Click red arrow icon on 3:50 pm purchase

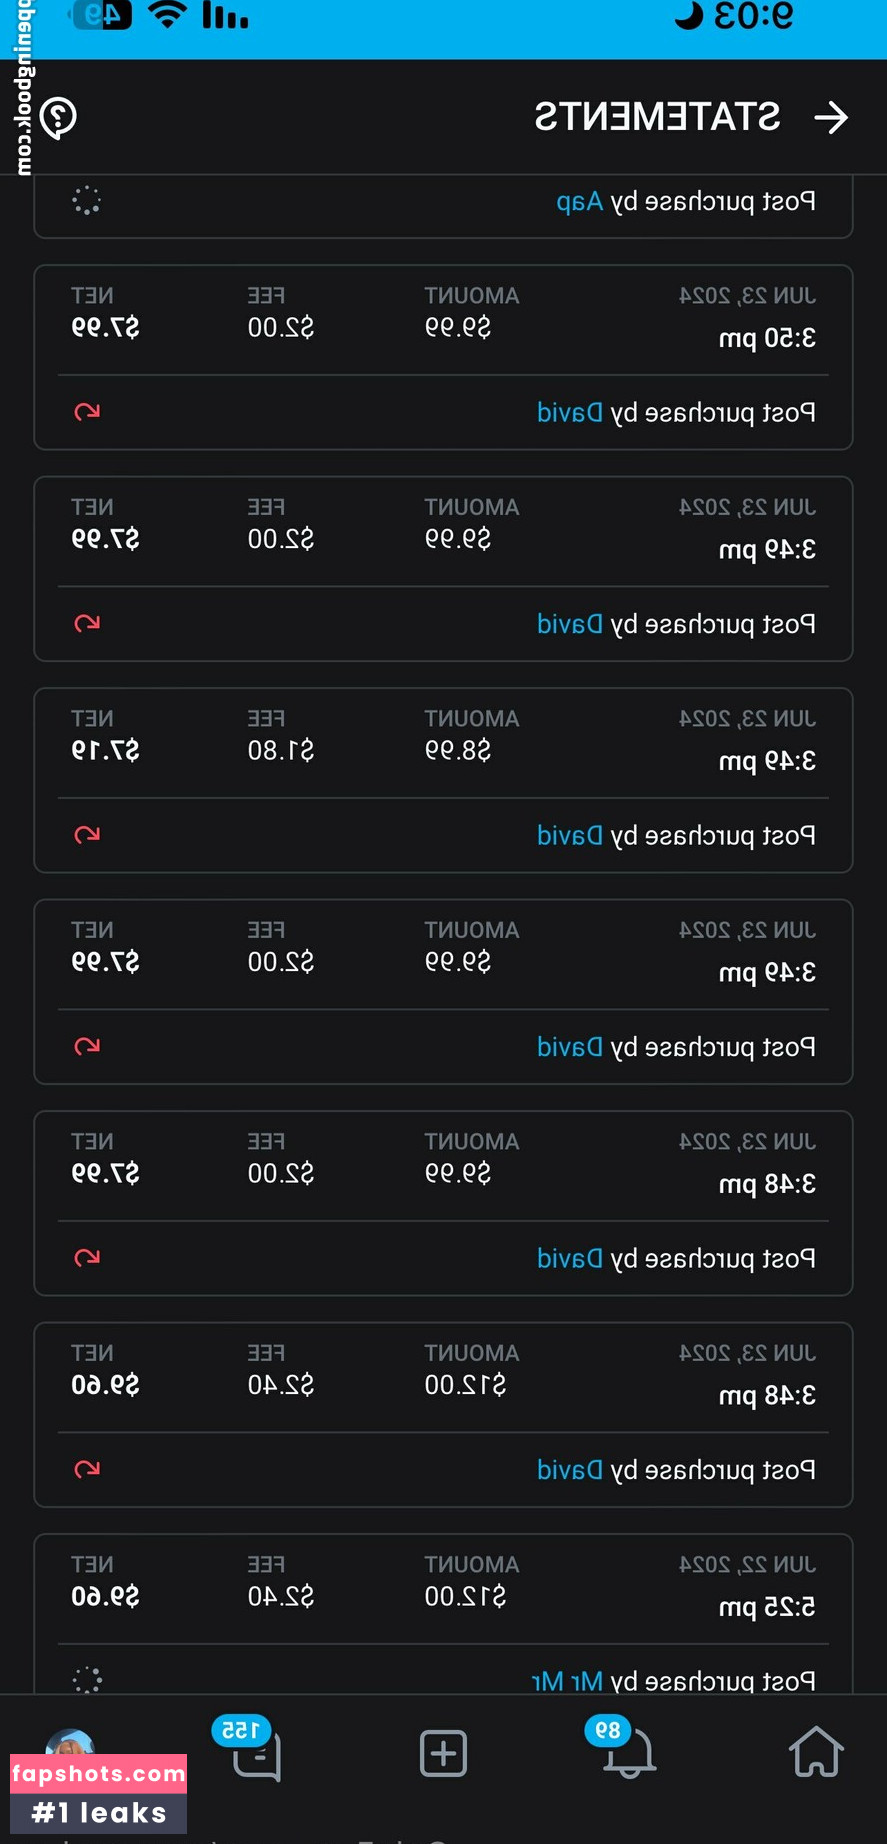click(87, 412)
